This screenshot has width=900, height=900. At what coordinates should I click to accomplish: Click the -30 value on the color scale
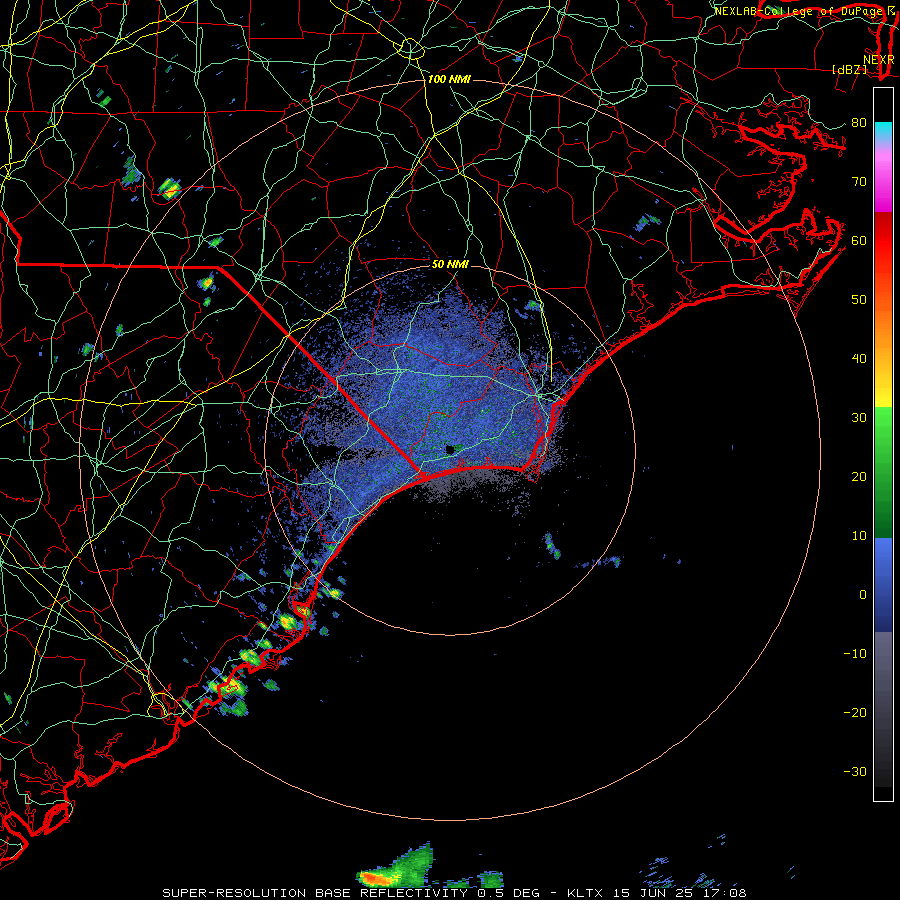pos(855,773)
